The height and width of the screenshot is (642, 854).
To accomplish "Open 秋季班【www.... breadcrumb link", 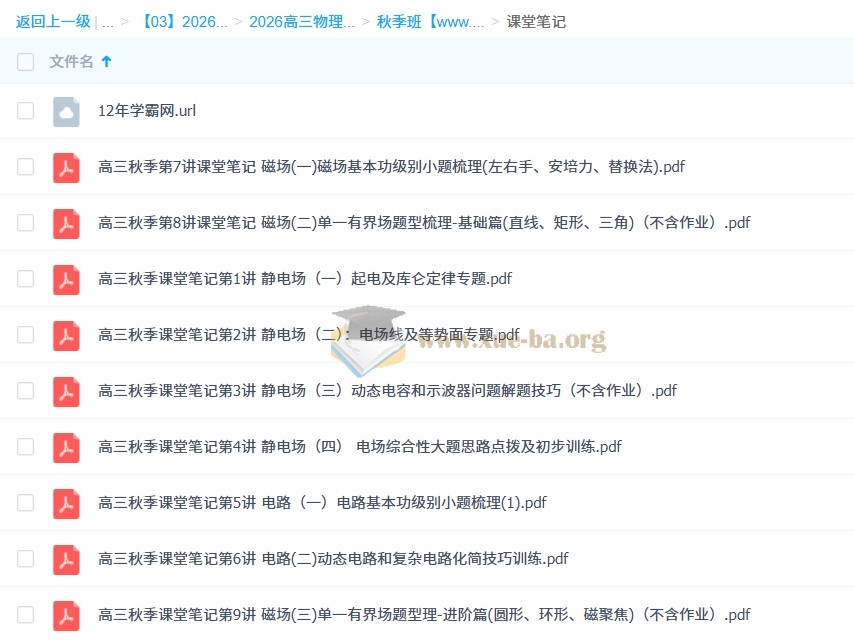I will [x=430, y=21].
